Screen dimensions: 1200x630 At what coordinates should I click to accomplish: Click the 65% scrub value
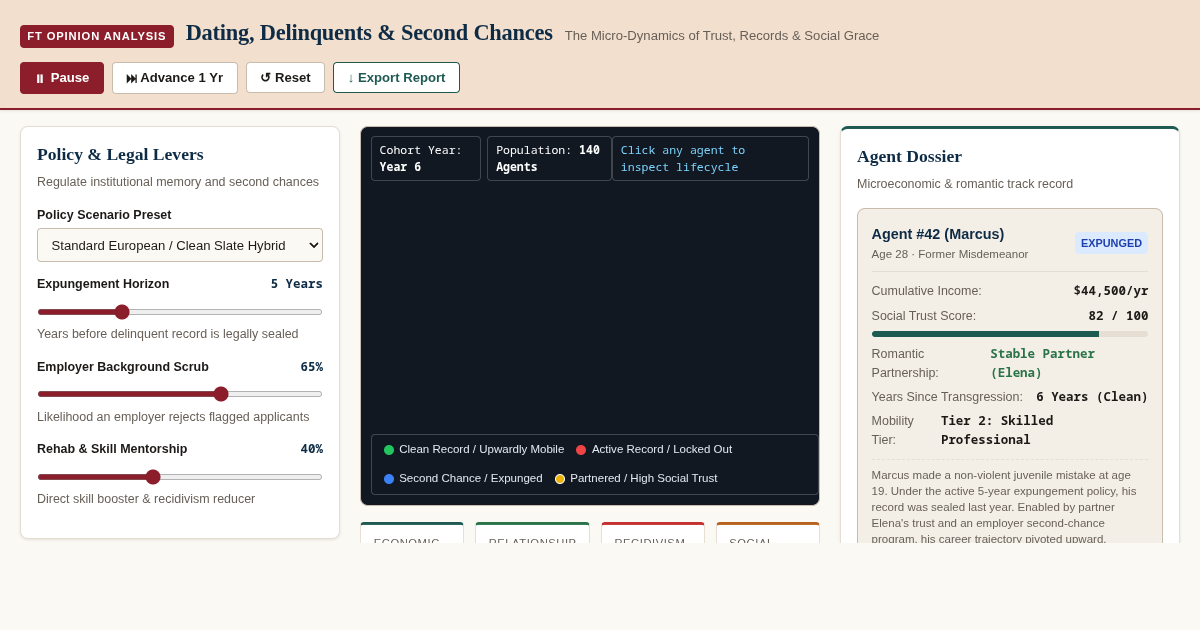click(312, 367)
